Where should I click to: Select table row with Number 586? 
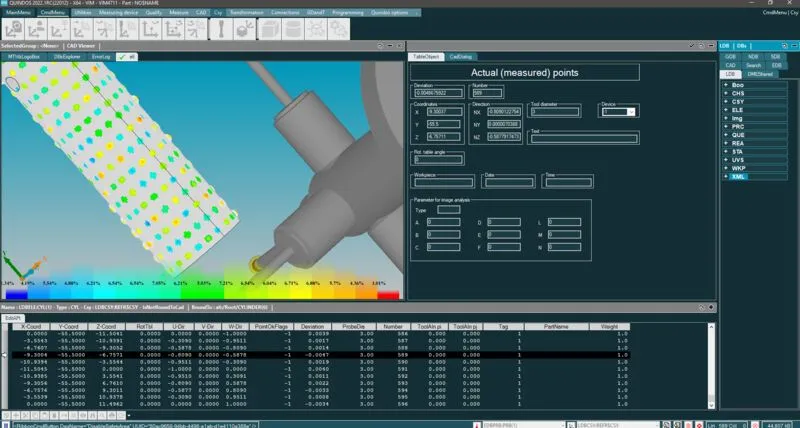[320, 333]
